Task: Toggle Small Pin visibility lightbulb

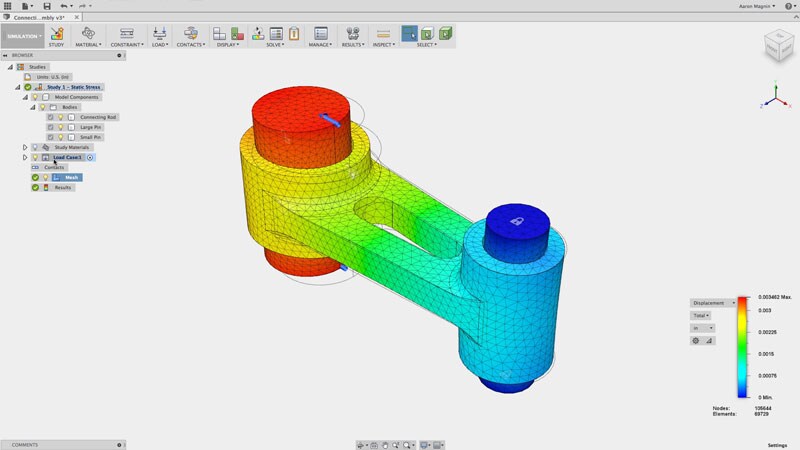Action: [x=61, y=137]
